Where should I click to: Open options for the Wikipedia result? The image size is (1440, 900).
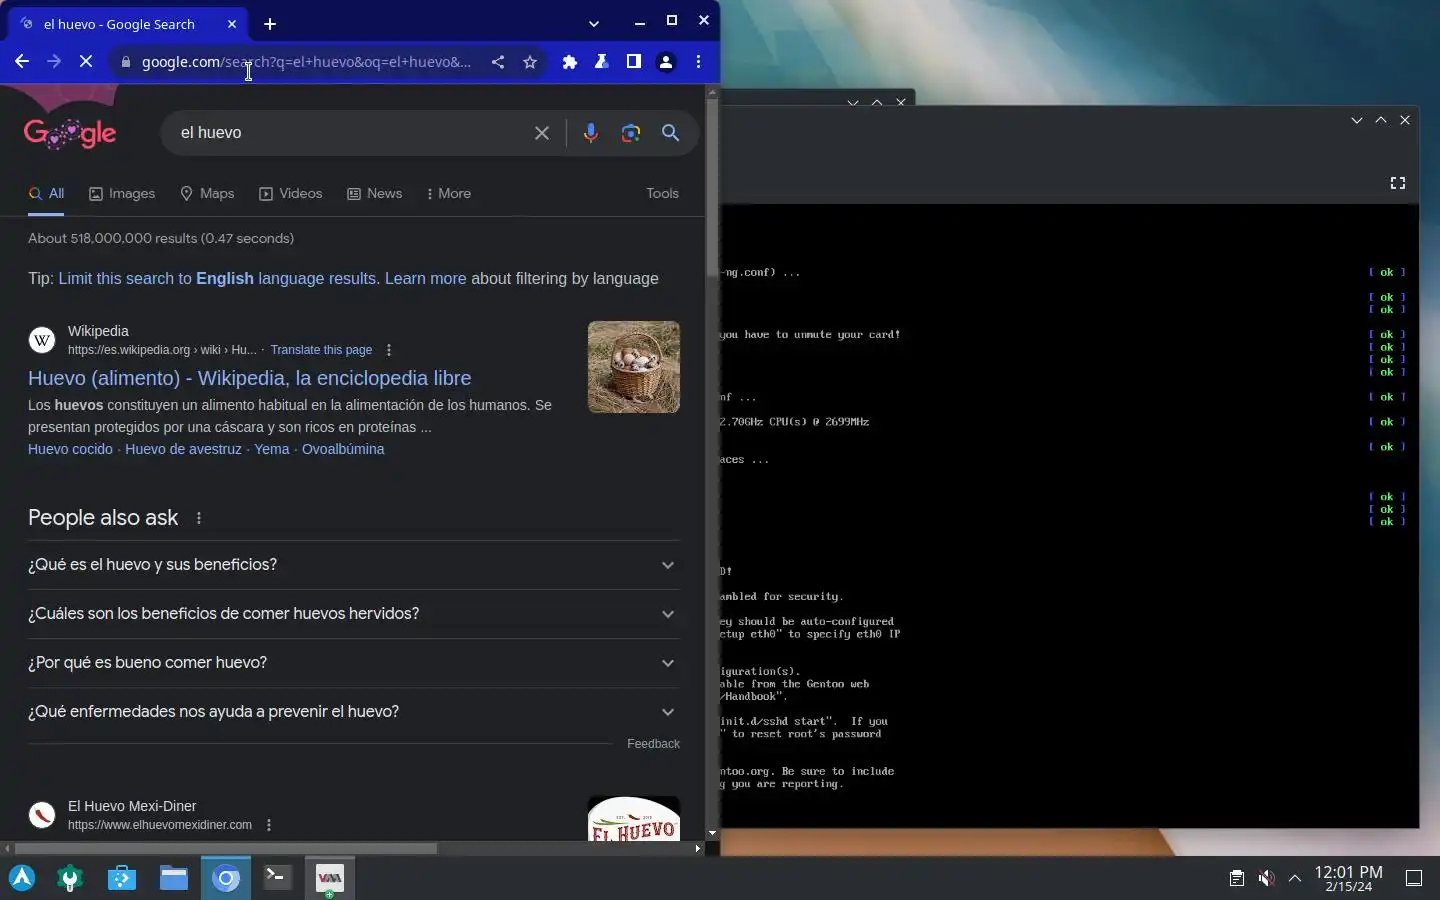coord(389,350)
